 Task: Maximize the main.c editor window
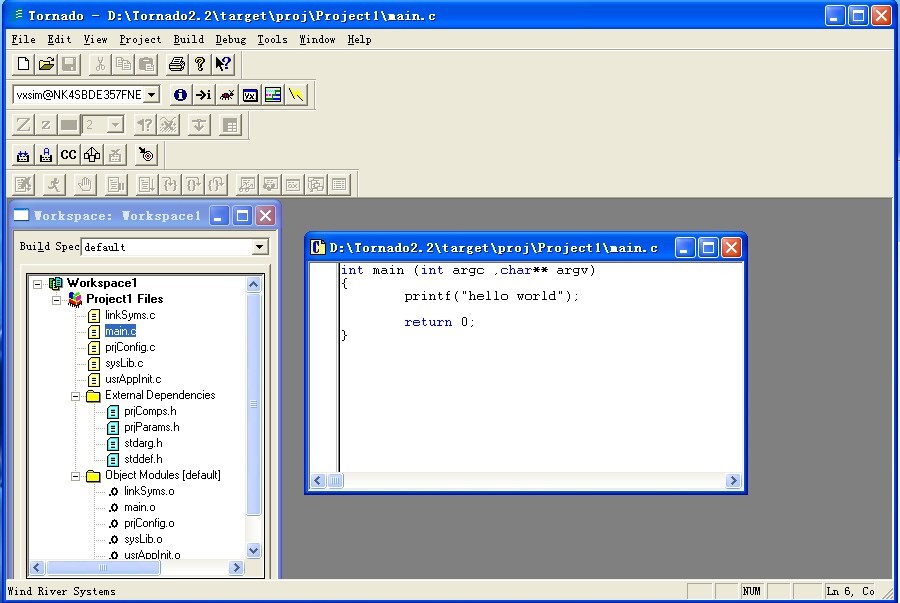(708, 248)
